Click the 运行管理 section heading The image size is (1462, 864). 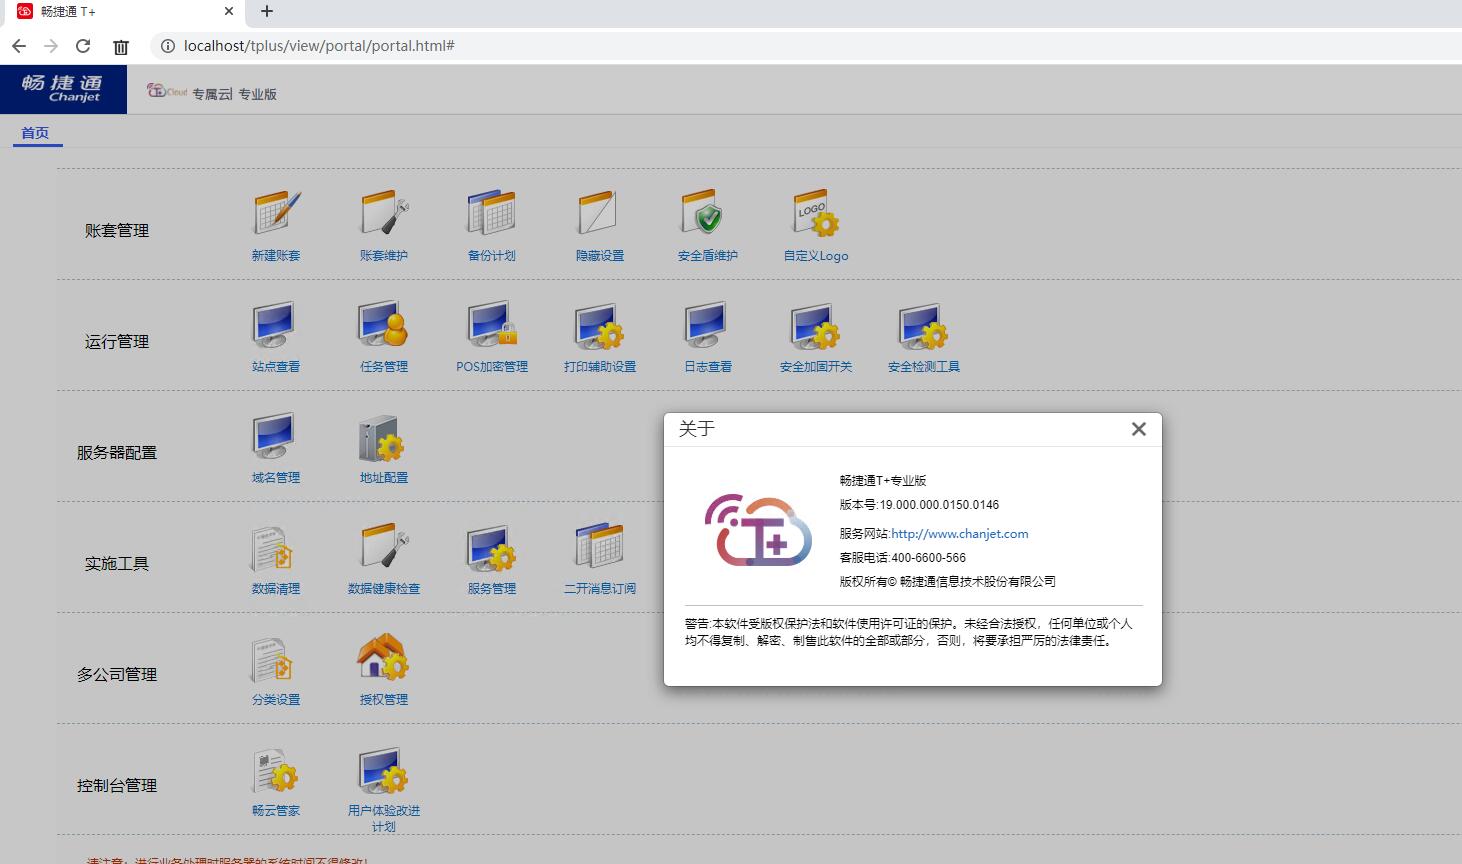pos(117,342)
